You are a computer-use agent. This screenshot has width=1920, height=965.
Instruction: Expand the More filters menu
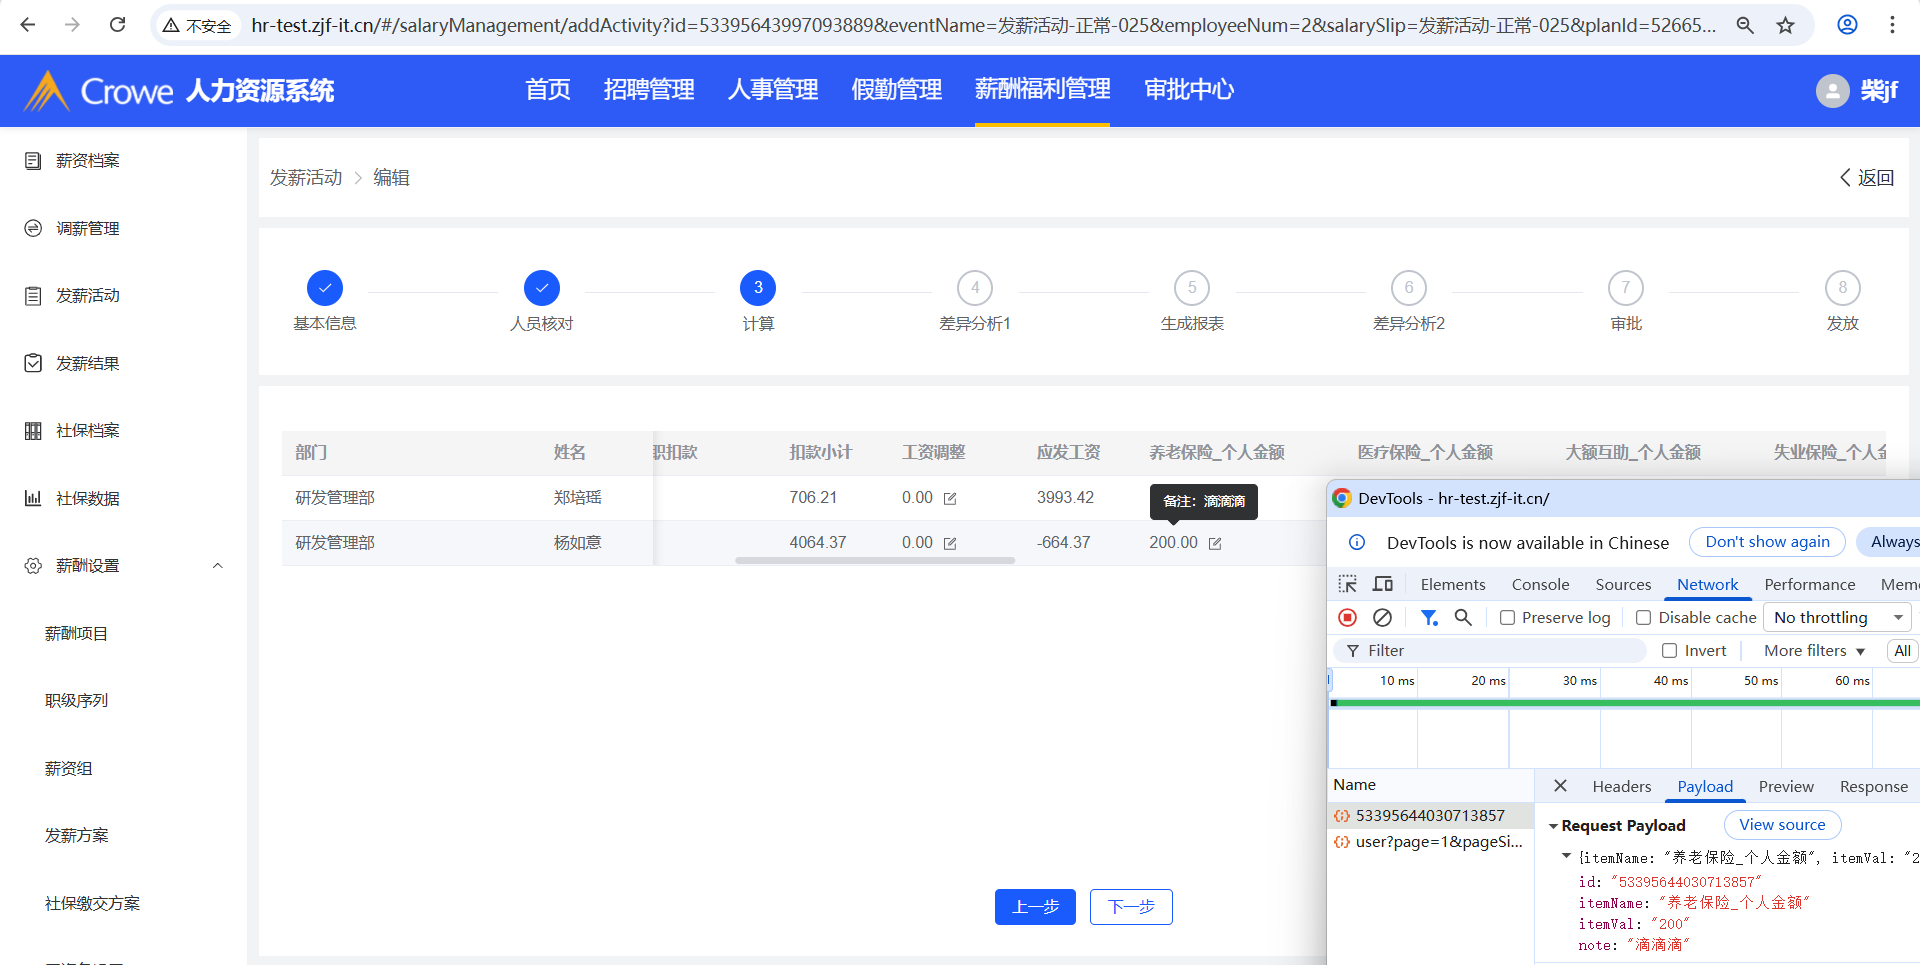[1813, 651]
